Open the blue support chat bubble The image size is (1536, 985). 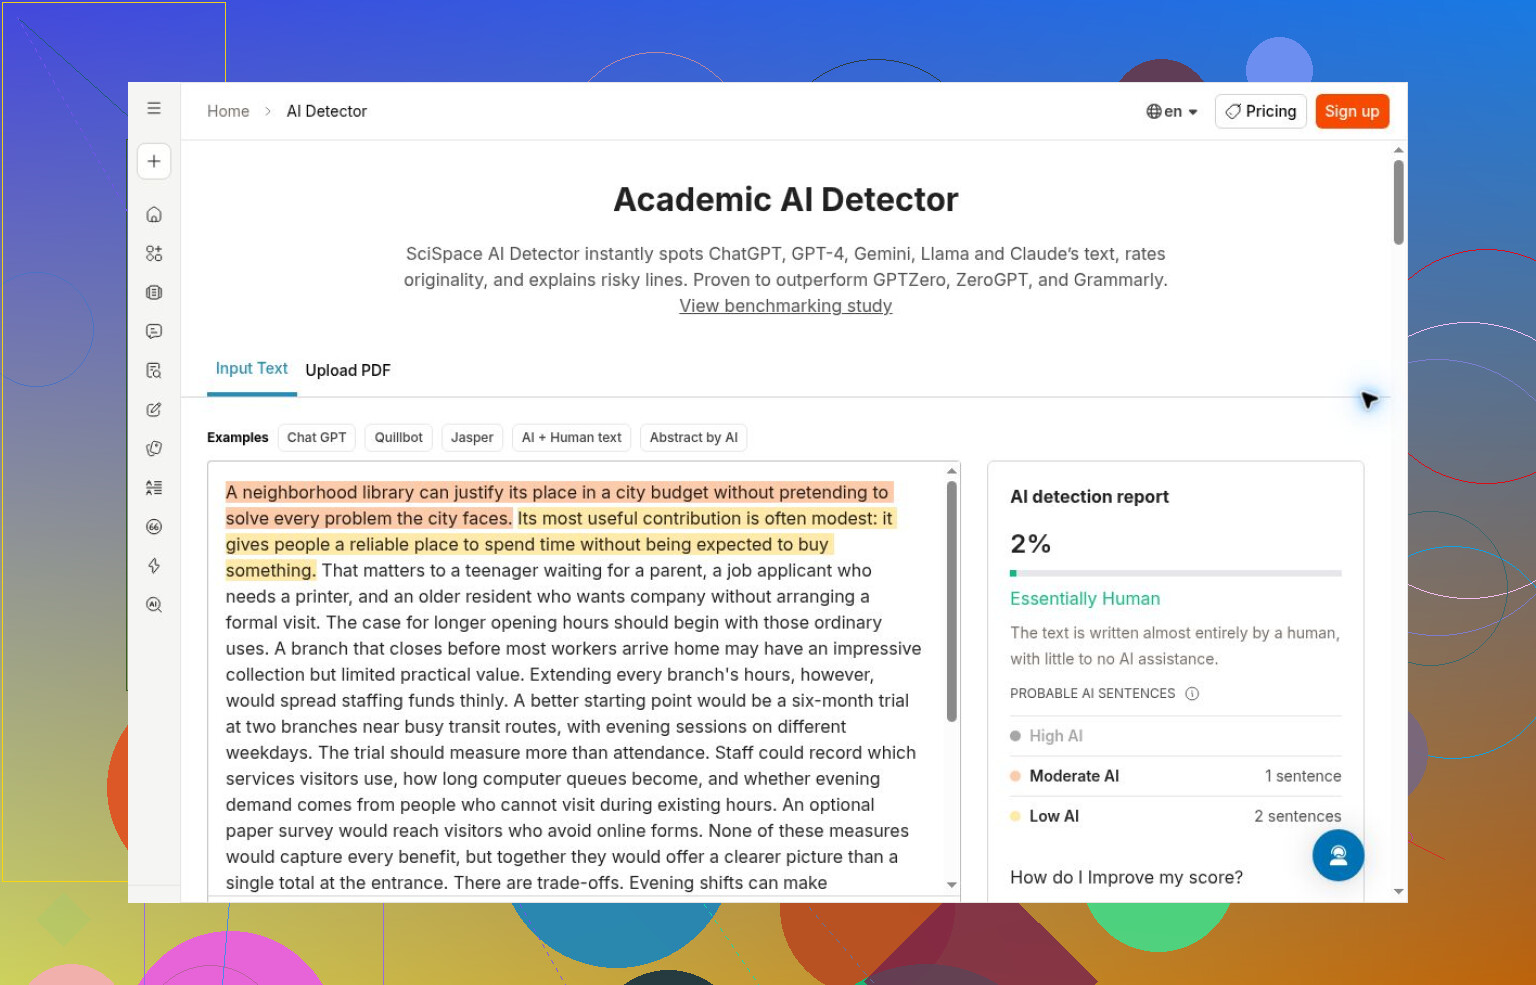pyautogui.click(x=1338, y=855)
